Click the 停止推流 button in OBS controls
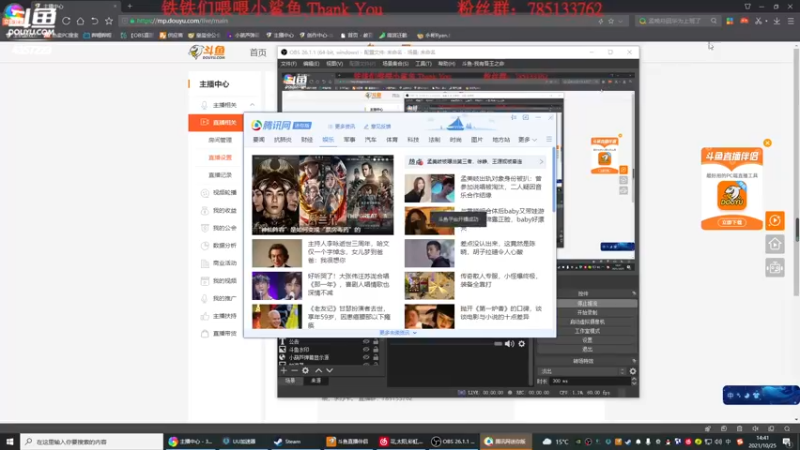 [x=587, y=303]
